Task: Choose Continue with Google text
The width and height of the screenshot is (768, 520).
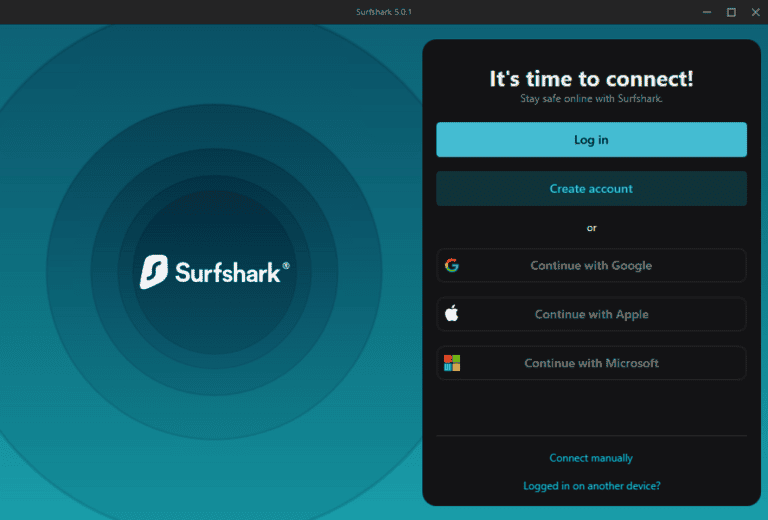Action: pos(591,266)
